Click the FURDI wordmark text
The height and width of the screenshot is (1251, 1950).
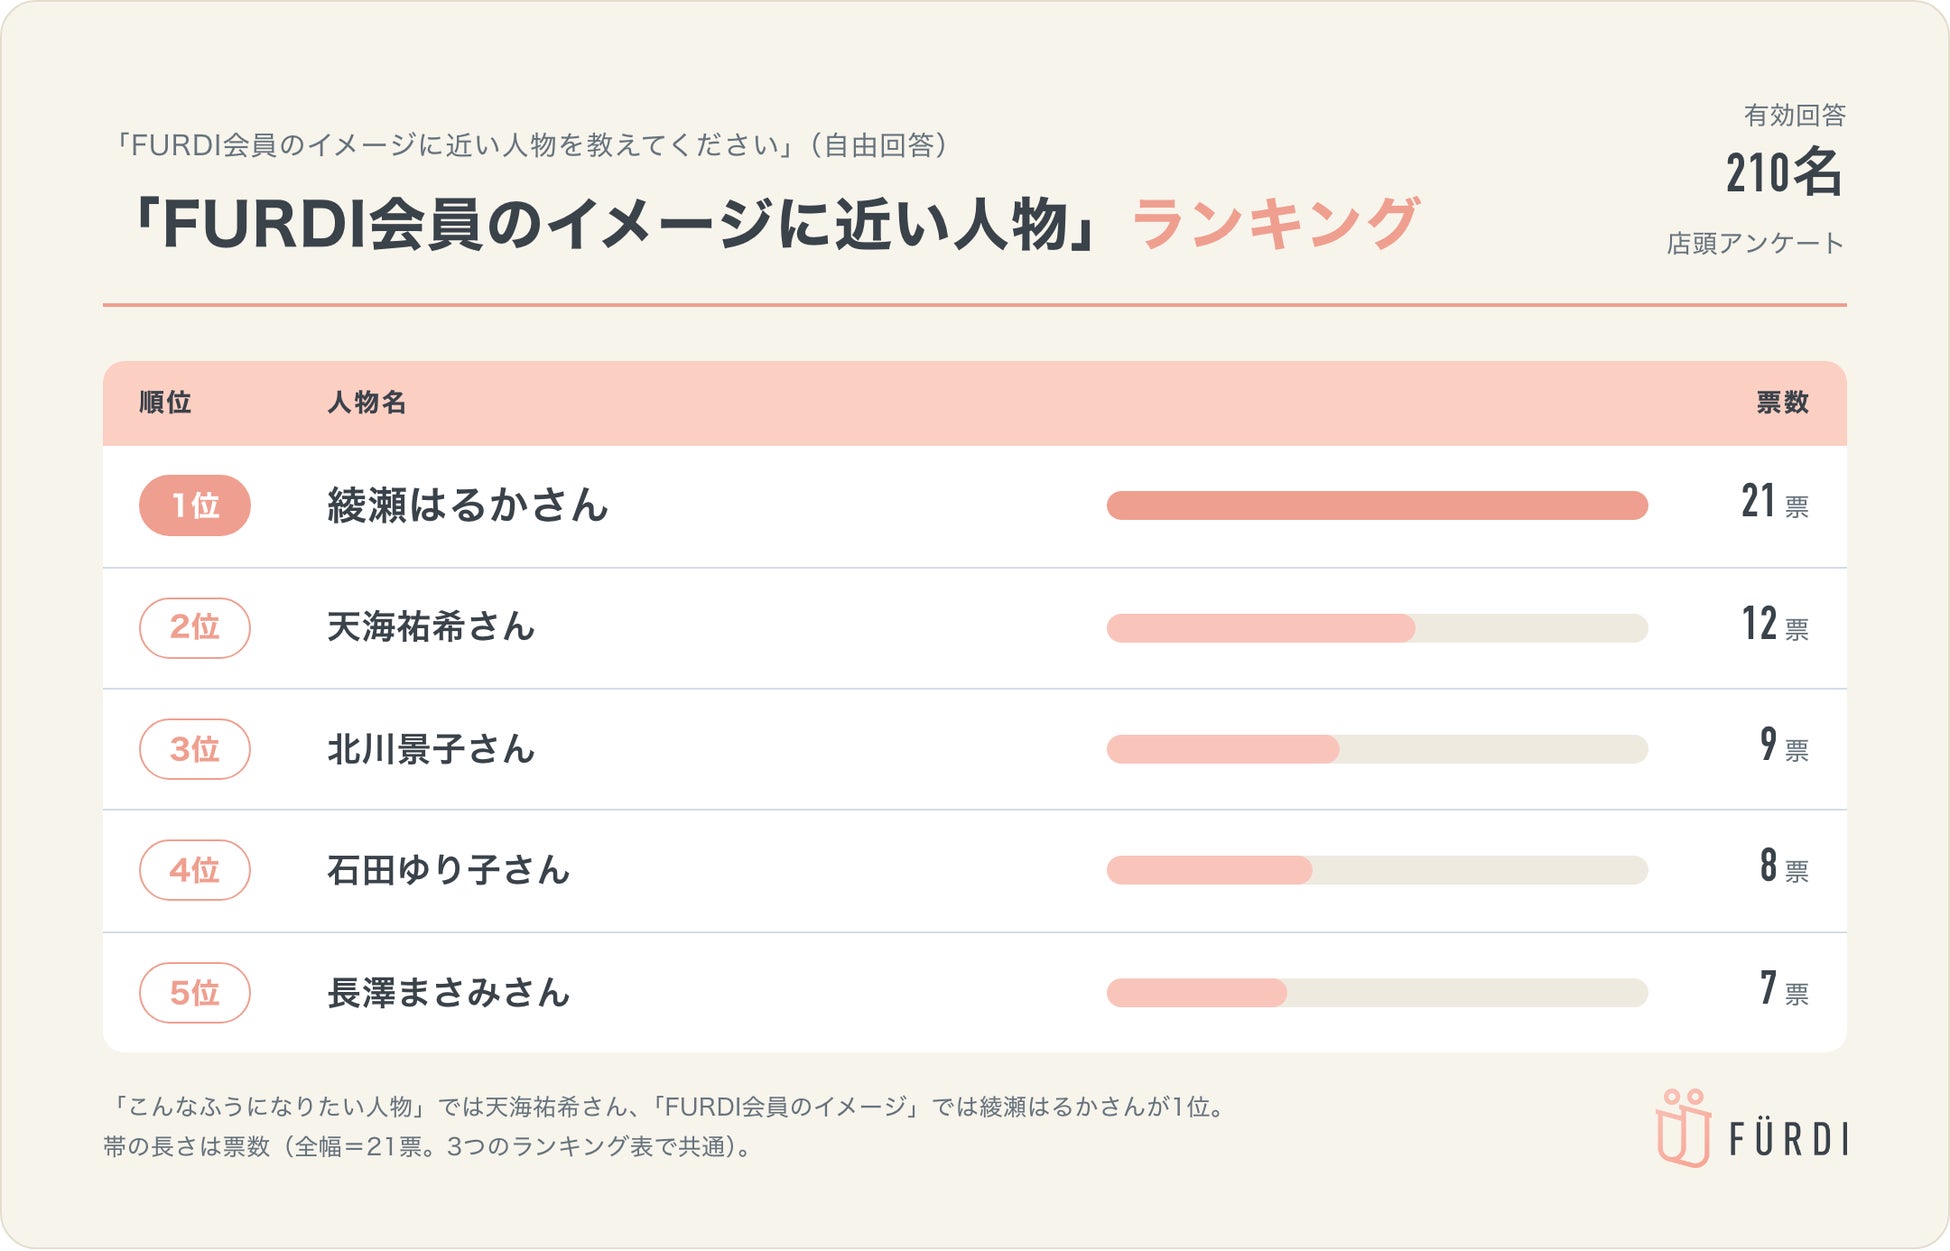point(1789,1139)
